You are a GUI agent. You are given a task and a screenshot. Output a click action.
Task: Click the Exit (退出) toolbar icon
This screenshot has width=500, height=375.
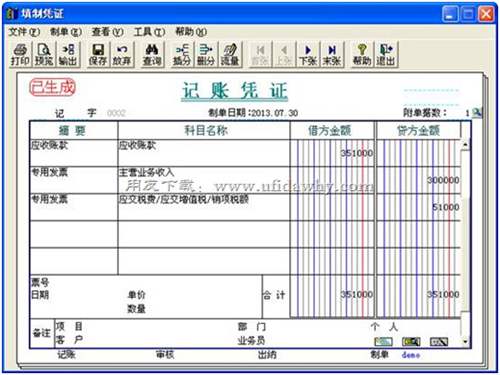[x=386, y=55]
